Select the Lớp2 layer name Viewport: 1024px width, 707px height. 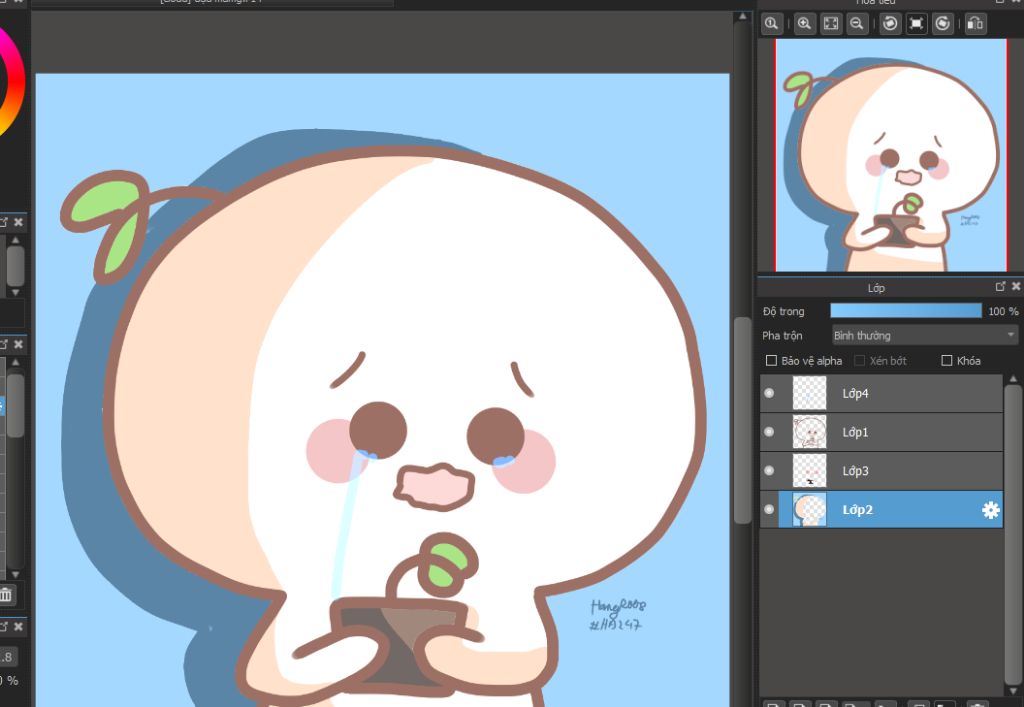[x=857, y=509]
